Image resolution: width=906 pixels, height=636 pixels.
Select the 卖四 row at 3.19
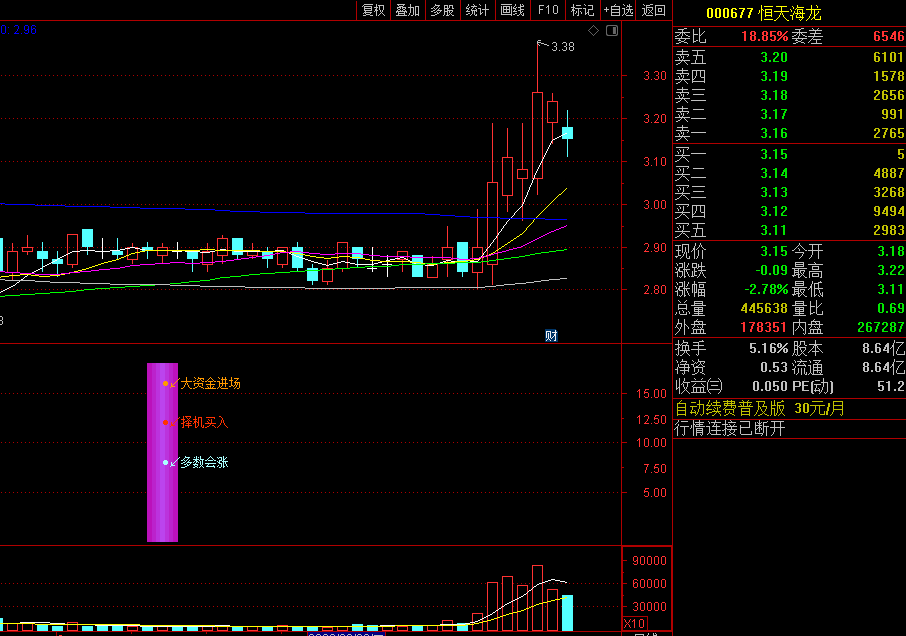[789, 76]
